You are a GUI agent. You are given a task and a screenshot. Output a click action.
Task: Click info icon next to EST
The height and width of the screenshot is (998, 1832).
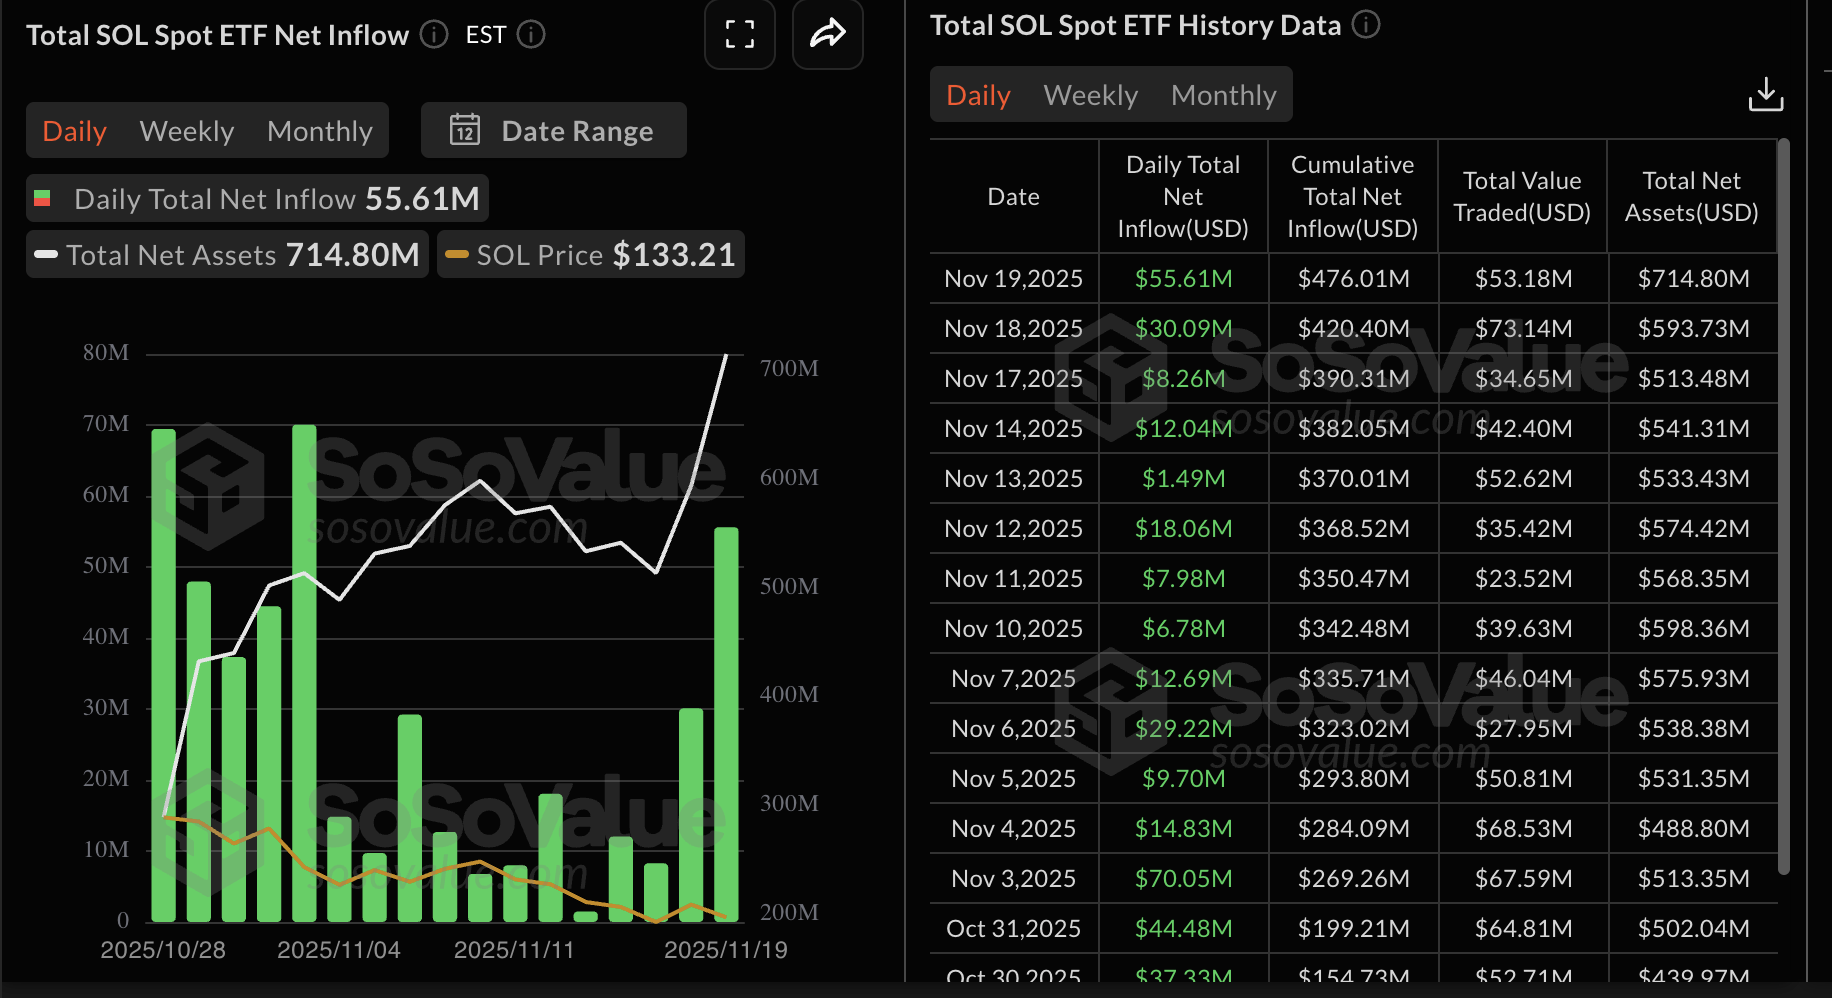[x=531, y=35]
